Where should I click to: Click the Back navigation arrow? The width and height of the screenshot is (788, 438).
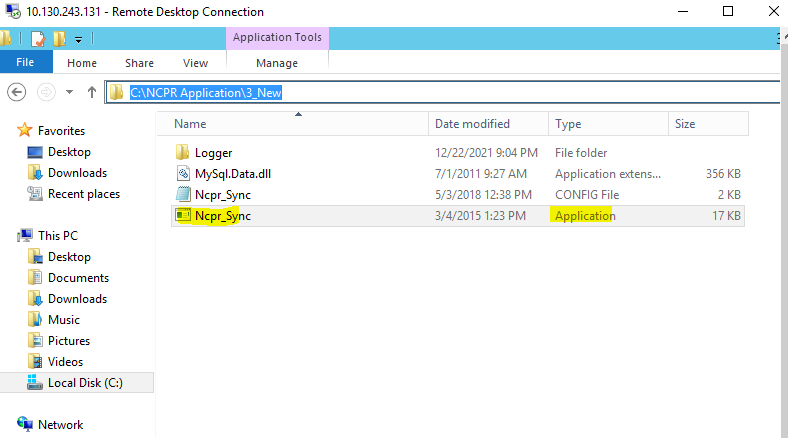click(x=17, y=92)
